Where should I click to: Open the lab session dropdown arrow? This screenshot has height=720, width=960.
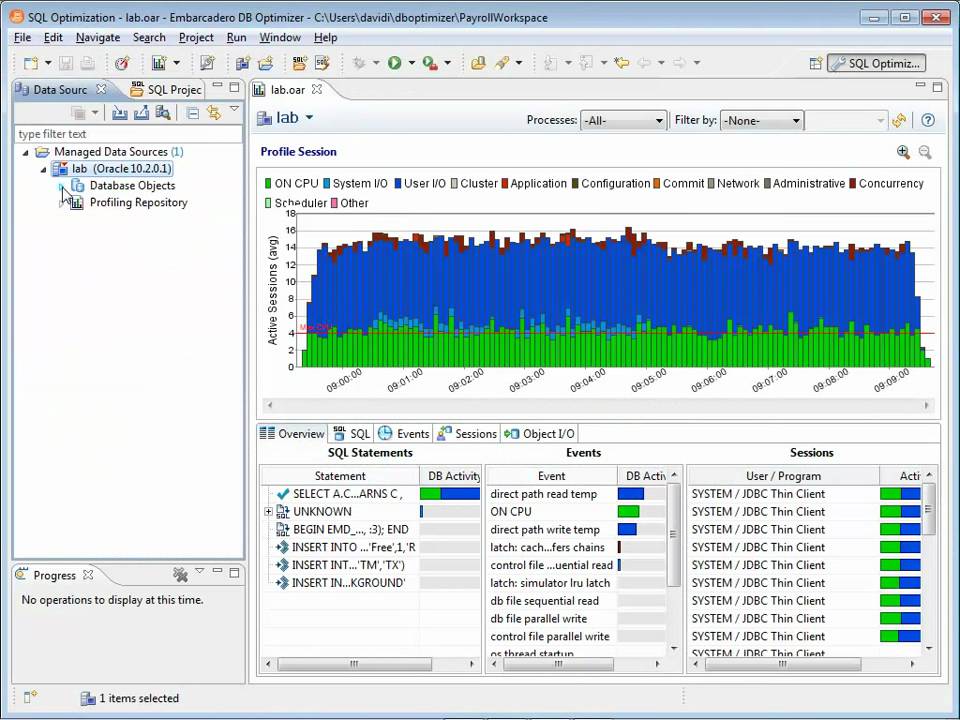pyautogui.click(x=309, y=117)
